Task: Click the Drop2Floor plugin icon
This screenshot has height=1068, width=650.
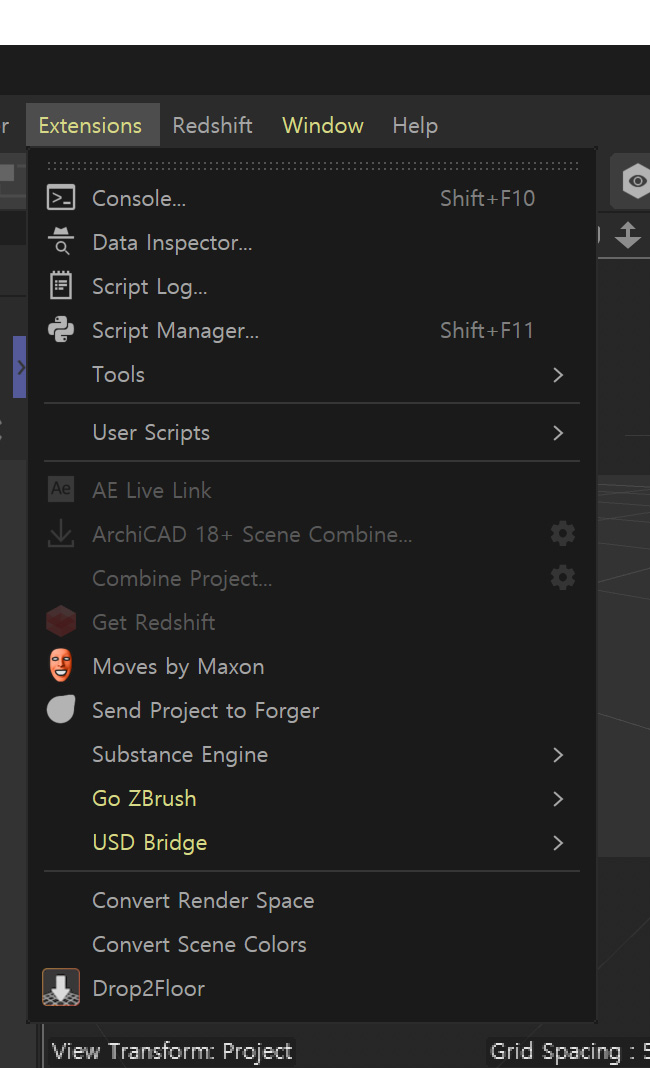Action: tap(61, 988)
